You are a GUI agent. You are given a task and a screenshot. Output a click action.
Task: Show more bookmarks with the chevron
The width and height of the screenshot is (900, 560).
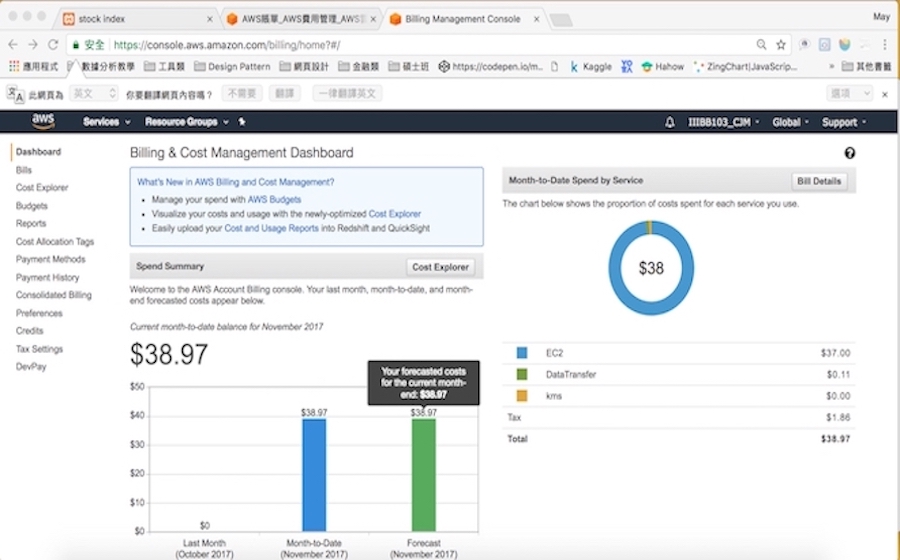point(831,67)
